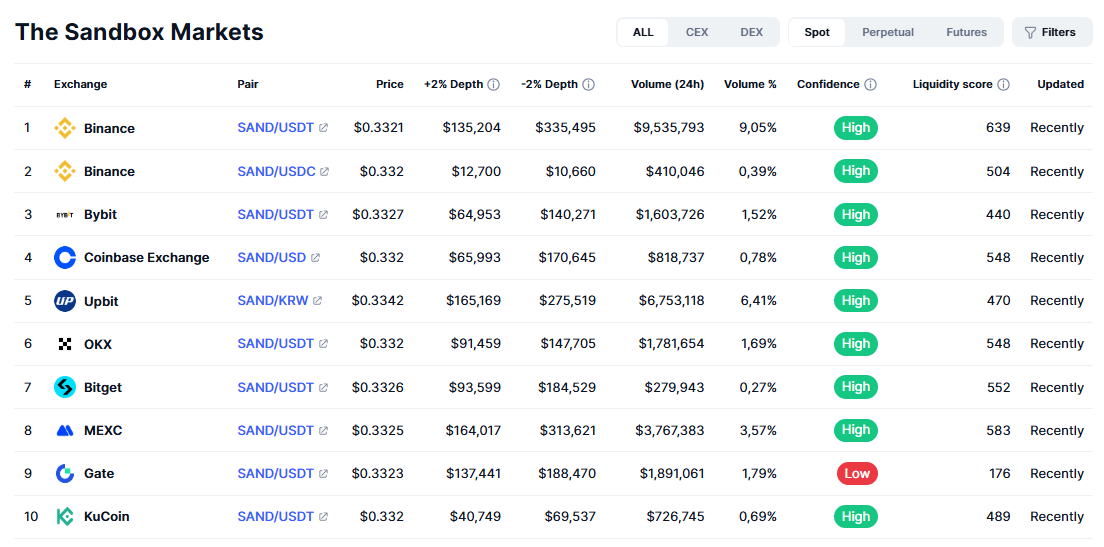The width and height of the screenshot is (1104, 547).
Task: Switch to the DEX tab
Action: tap(751, 32)
